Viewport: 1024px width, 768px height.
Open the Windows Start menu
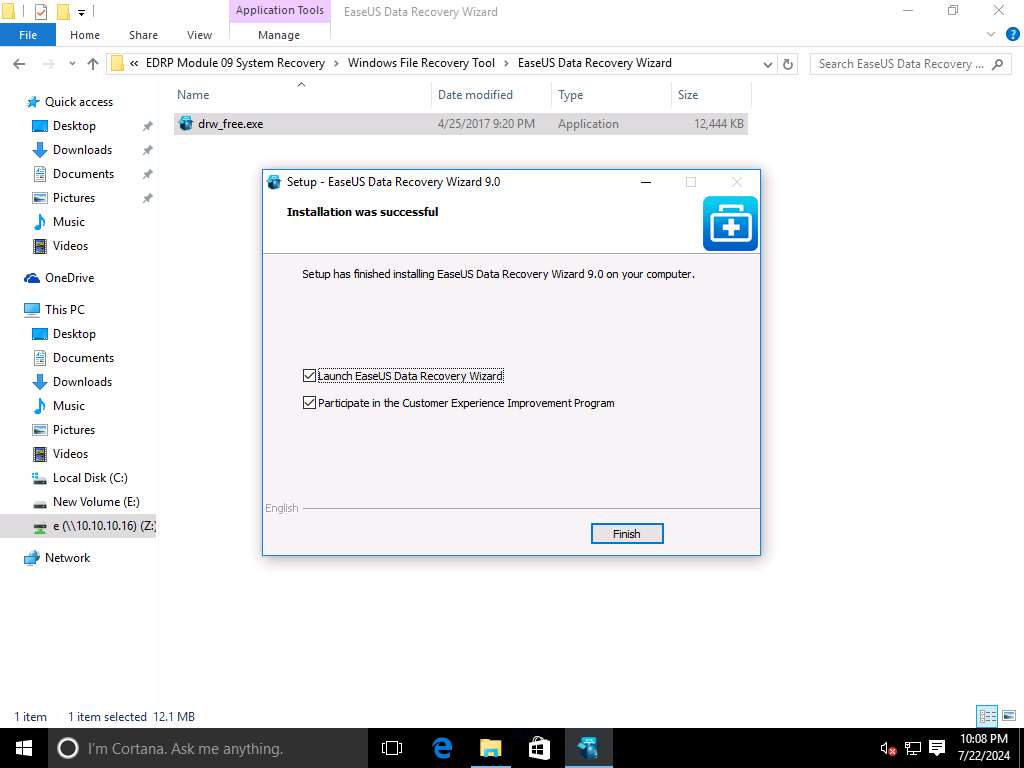[x=24, y=748]
